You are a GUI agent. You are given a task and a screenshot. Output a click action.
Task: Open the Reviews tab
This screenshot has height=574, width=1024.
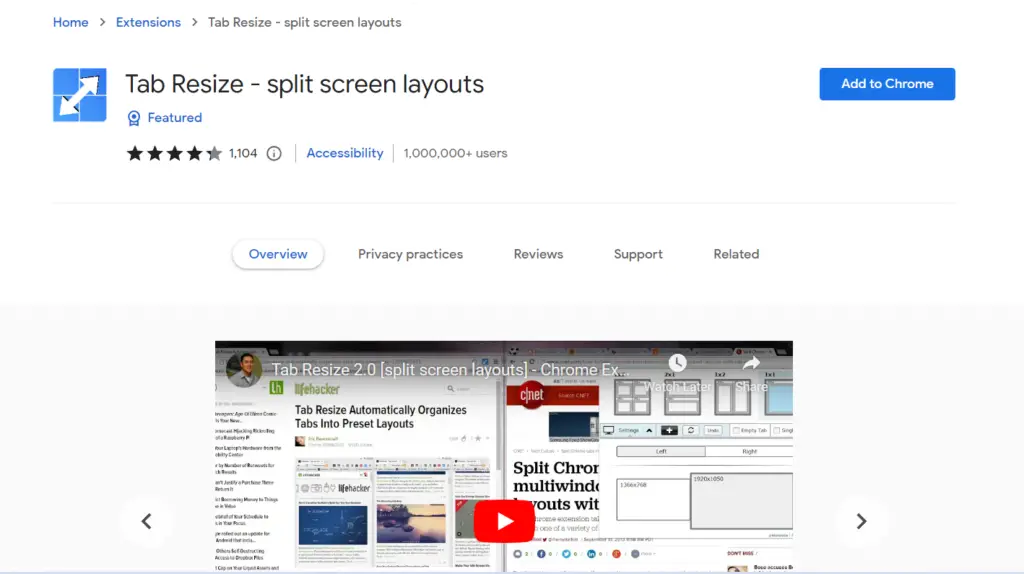[538, 254]
